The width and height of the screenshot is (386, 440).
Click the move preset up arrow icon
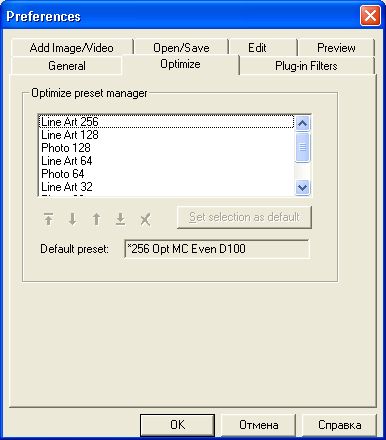click(96, 219)
